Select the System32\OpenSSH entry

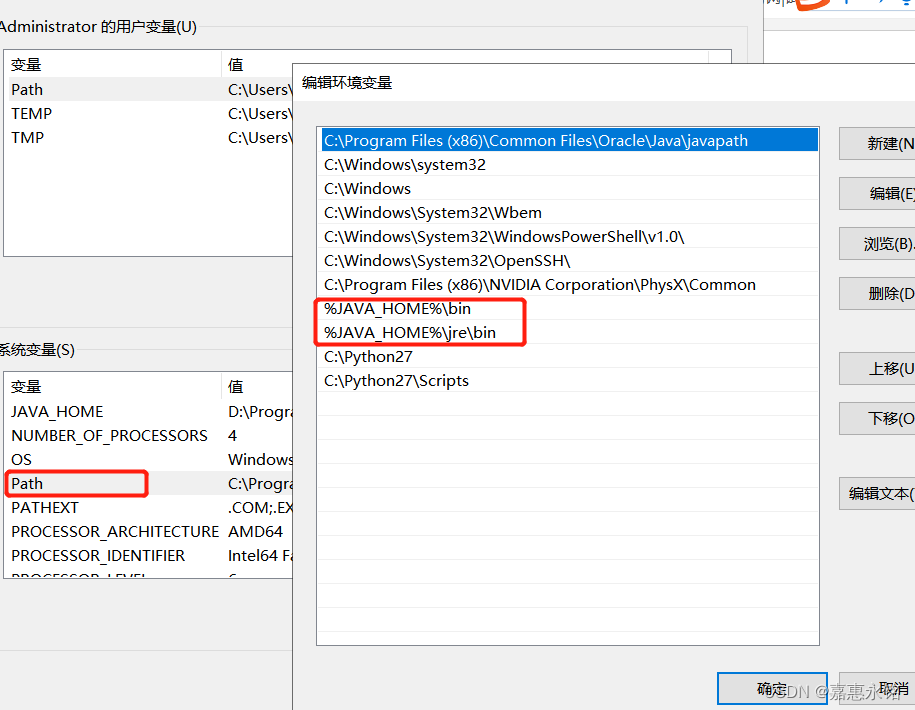pos(569,260)
